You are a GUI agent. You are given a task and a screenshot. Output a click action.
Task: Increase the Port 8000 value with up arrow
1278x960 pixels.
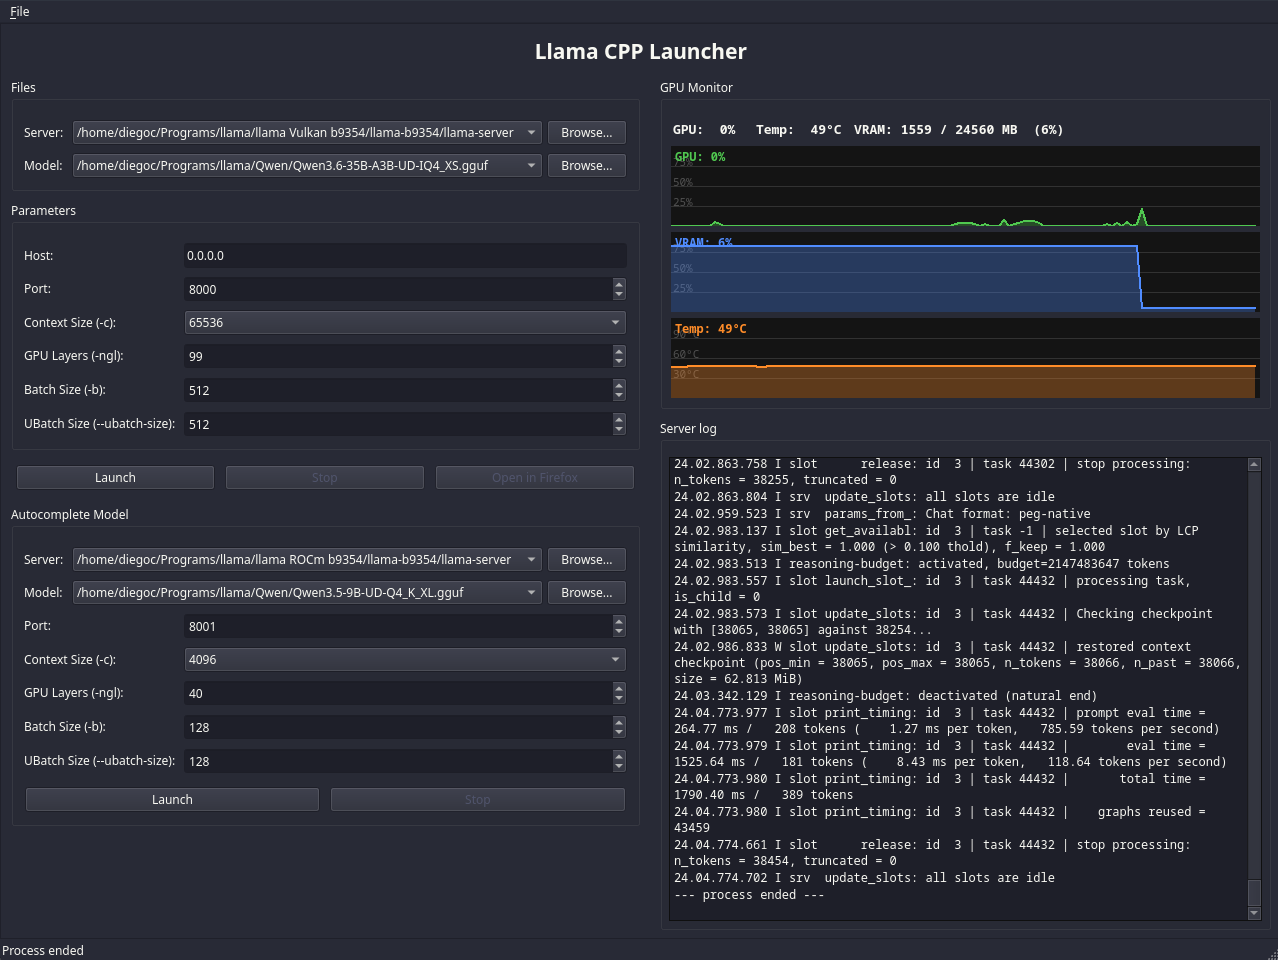[619, 284]
